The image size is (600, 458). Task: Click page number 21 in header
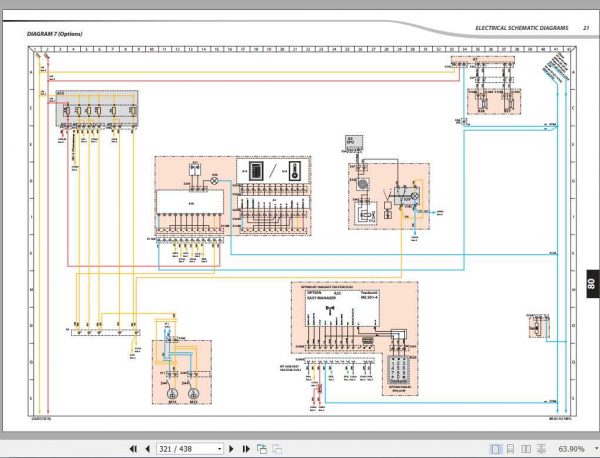[x=584, y=28]
